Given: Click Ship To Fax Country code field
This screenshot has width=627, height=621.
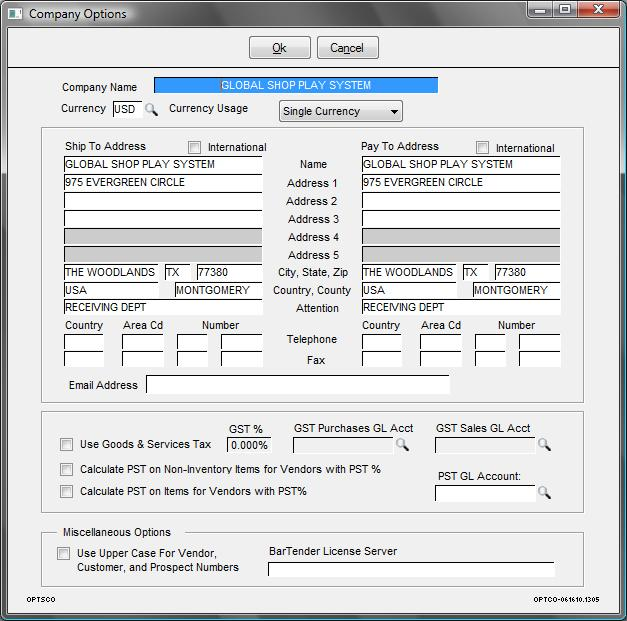Looking at the screenshot, I should coord(84,359).
